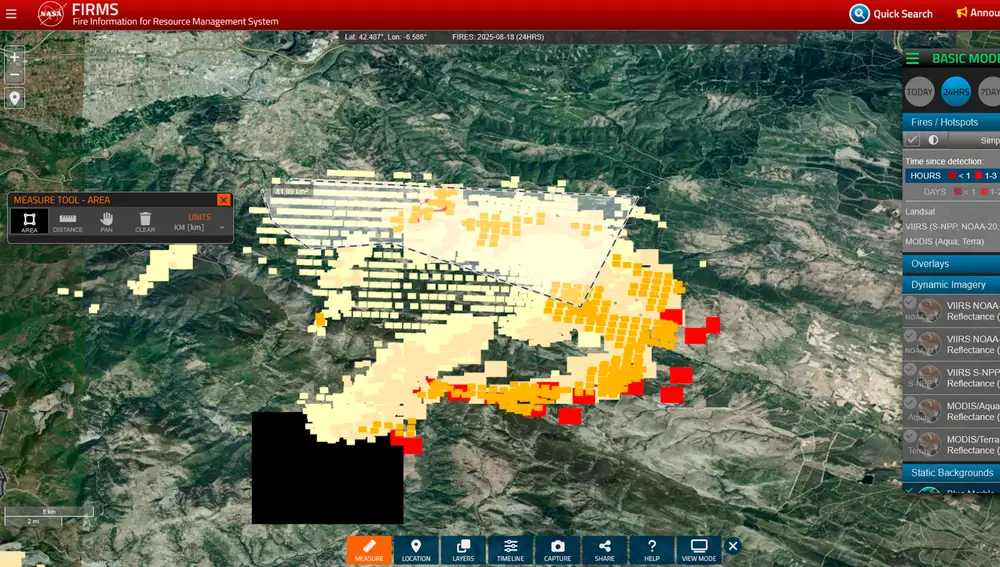Viewport: 1000px width, 567px height.
Task: Toggle the Fires / Hotspots layer checkbox
Action: (913, 141)
